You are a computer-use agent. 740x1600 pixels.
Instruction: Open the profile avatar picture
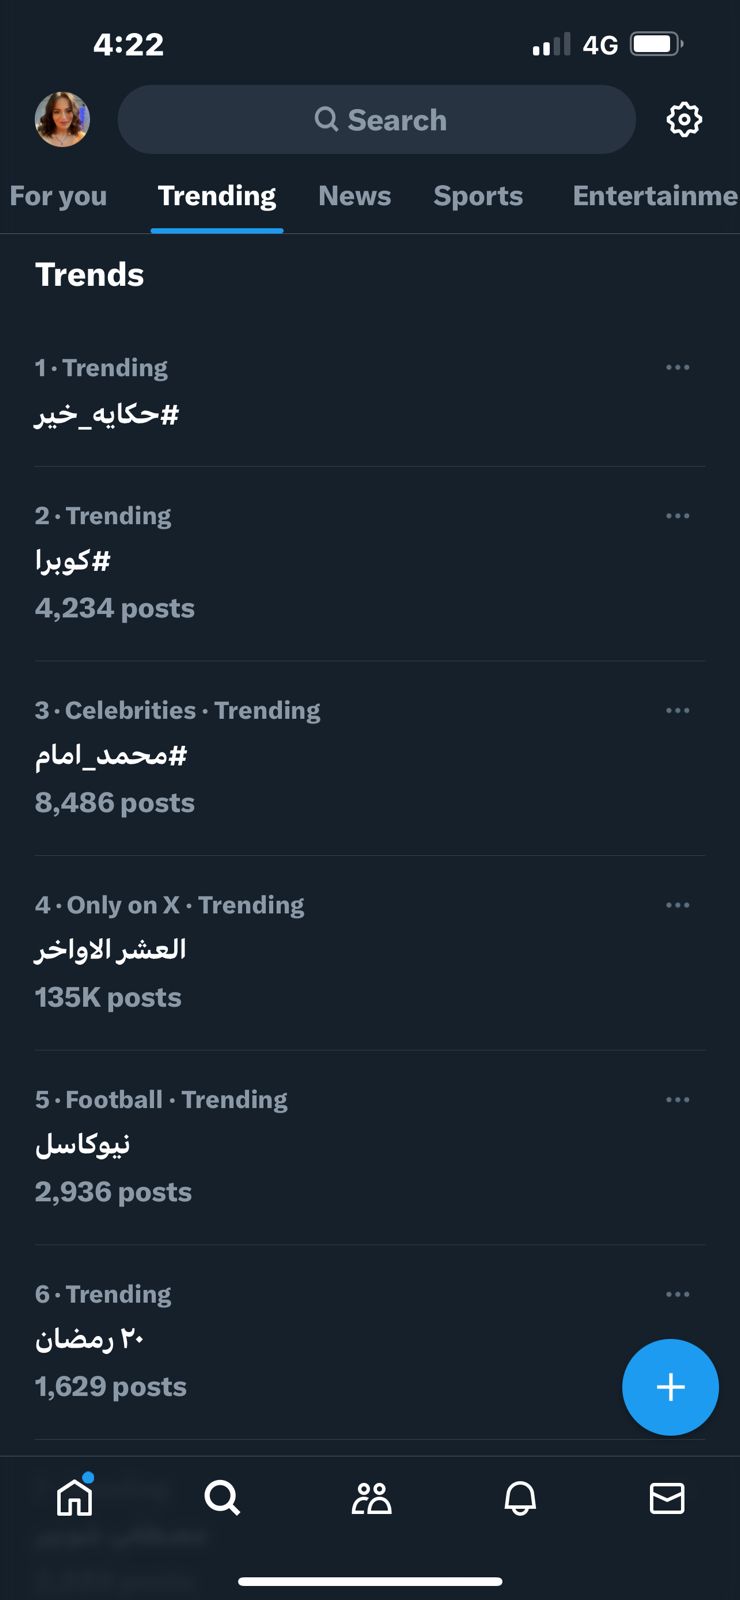pyautogui.click(x=62, y=120)
